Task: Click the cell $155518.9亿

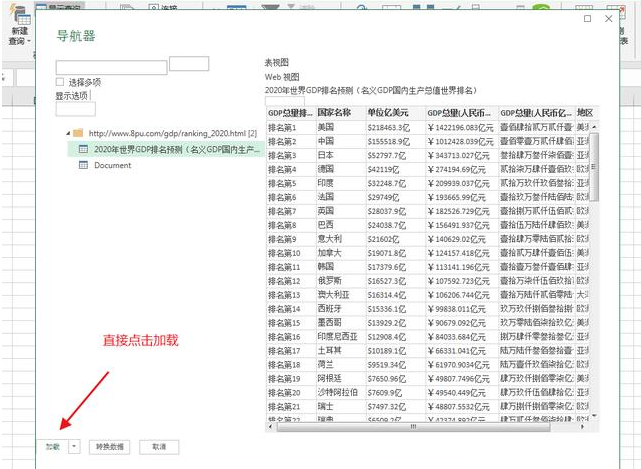Action: [396, 141]
